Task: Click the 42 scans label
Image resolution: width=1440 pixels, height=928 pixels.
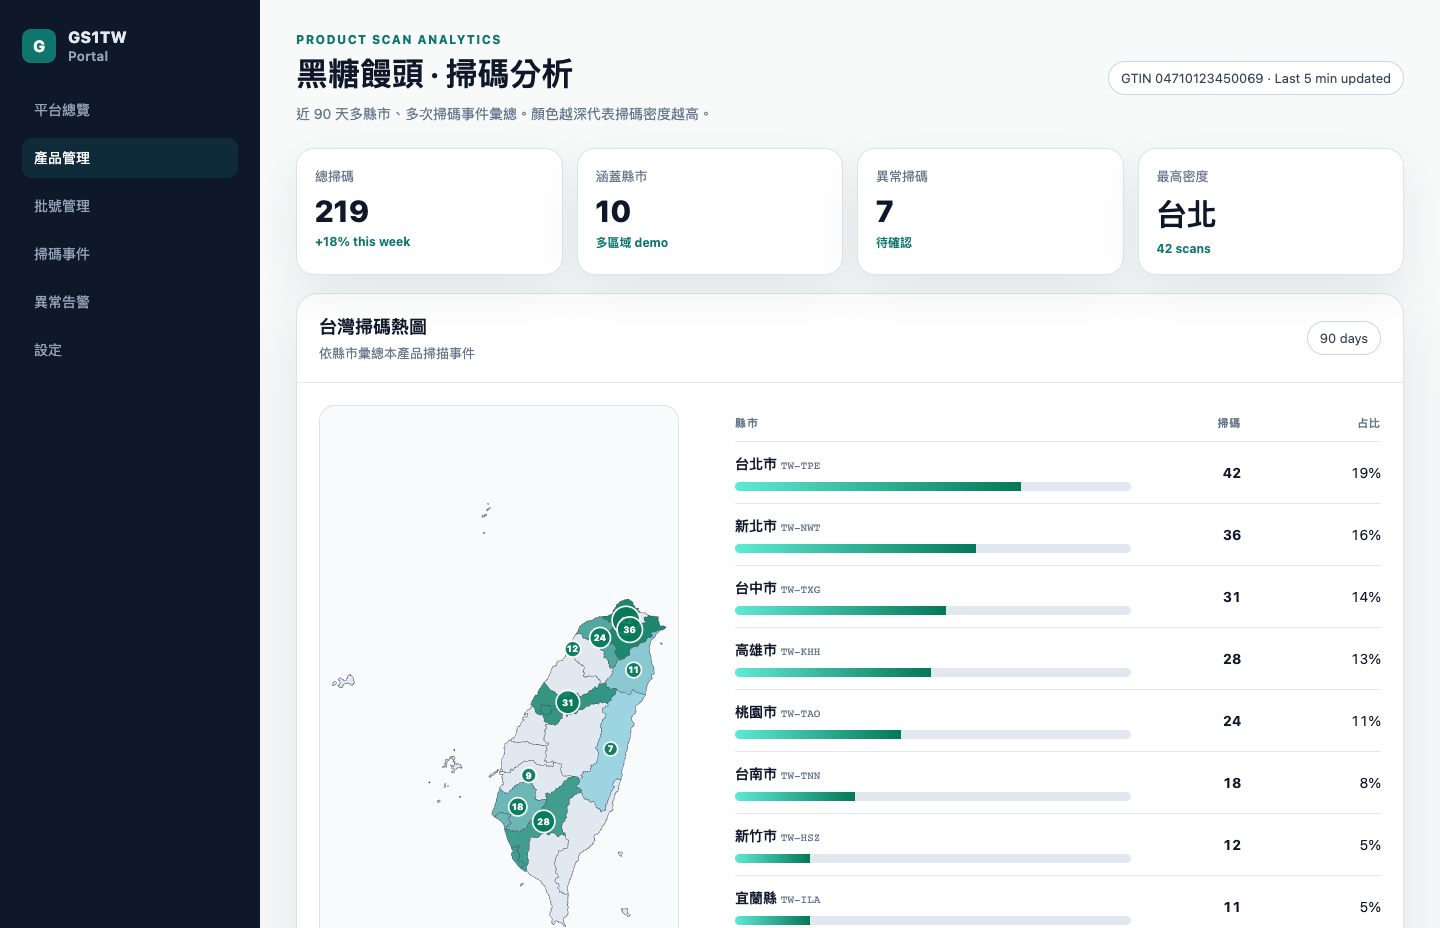Action: click(x=1183, y=249)
